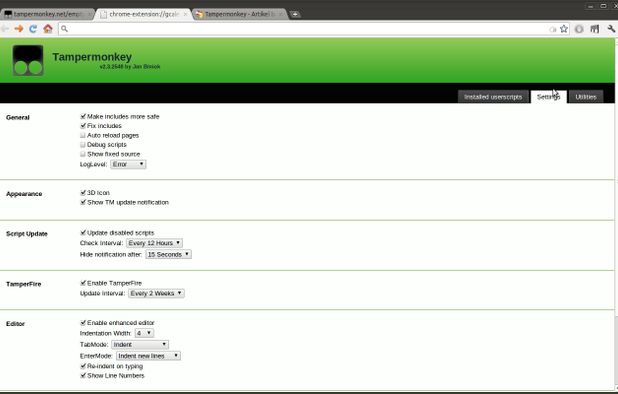The height and width of the screenshot is (394, 618).
Task: Select the Settings tab
Action: [x=549, y=97]
